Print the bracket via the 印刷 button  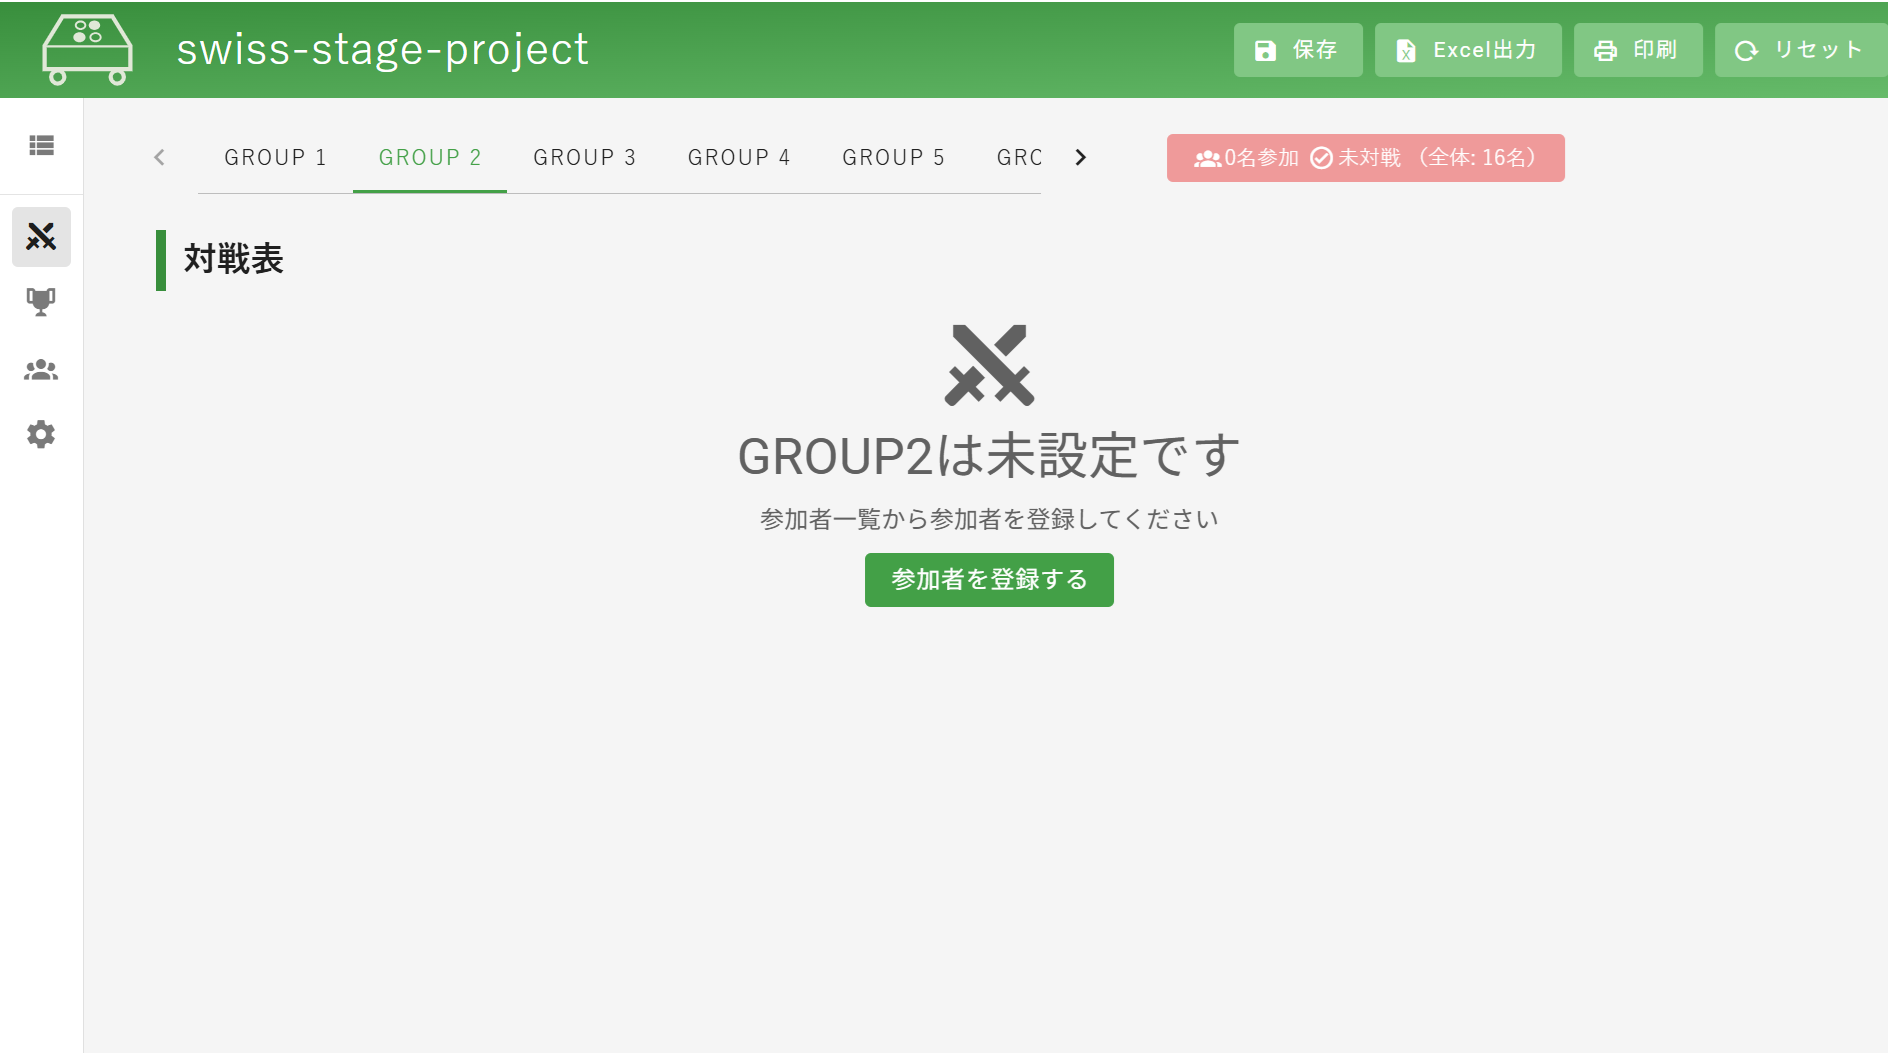point(1637,49)
